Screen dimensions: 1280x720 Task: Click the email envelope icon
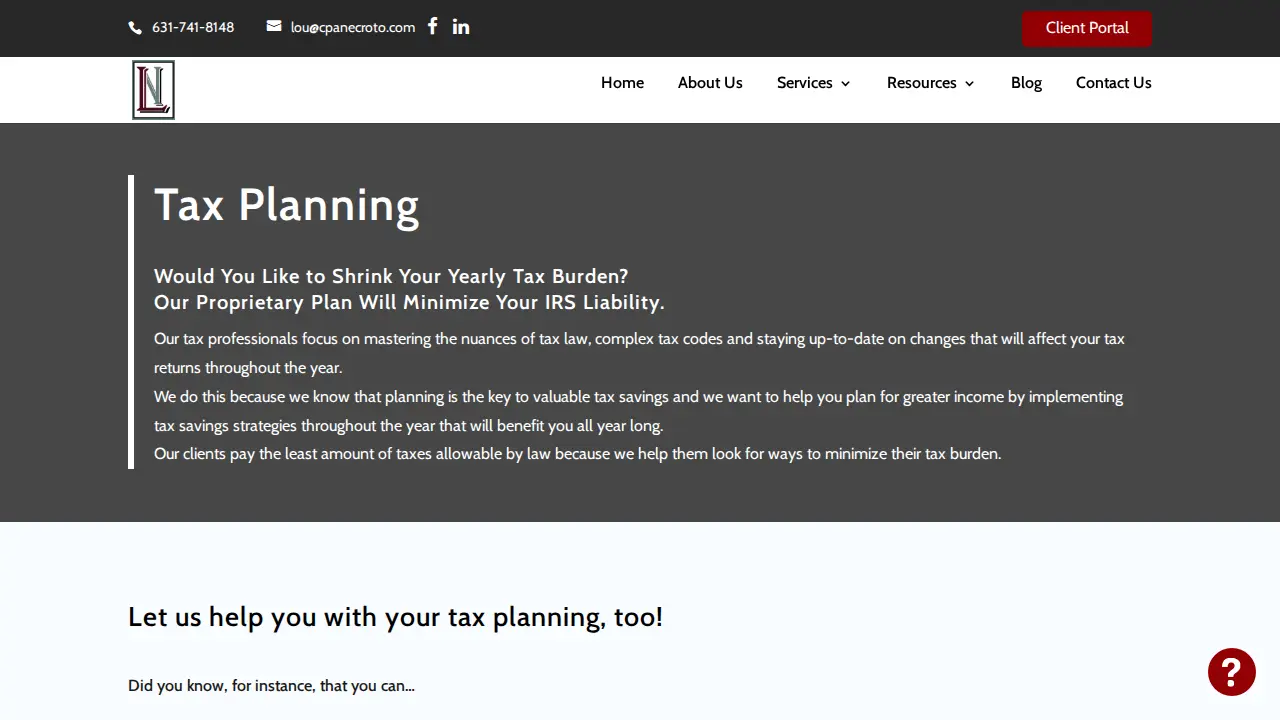click(x=274, y=26)
